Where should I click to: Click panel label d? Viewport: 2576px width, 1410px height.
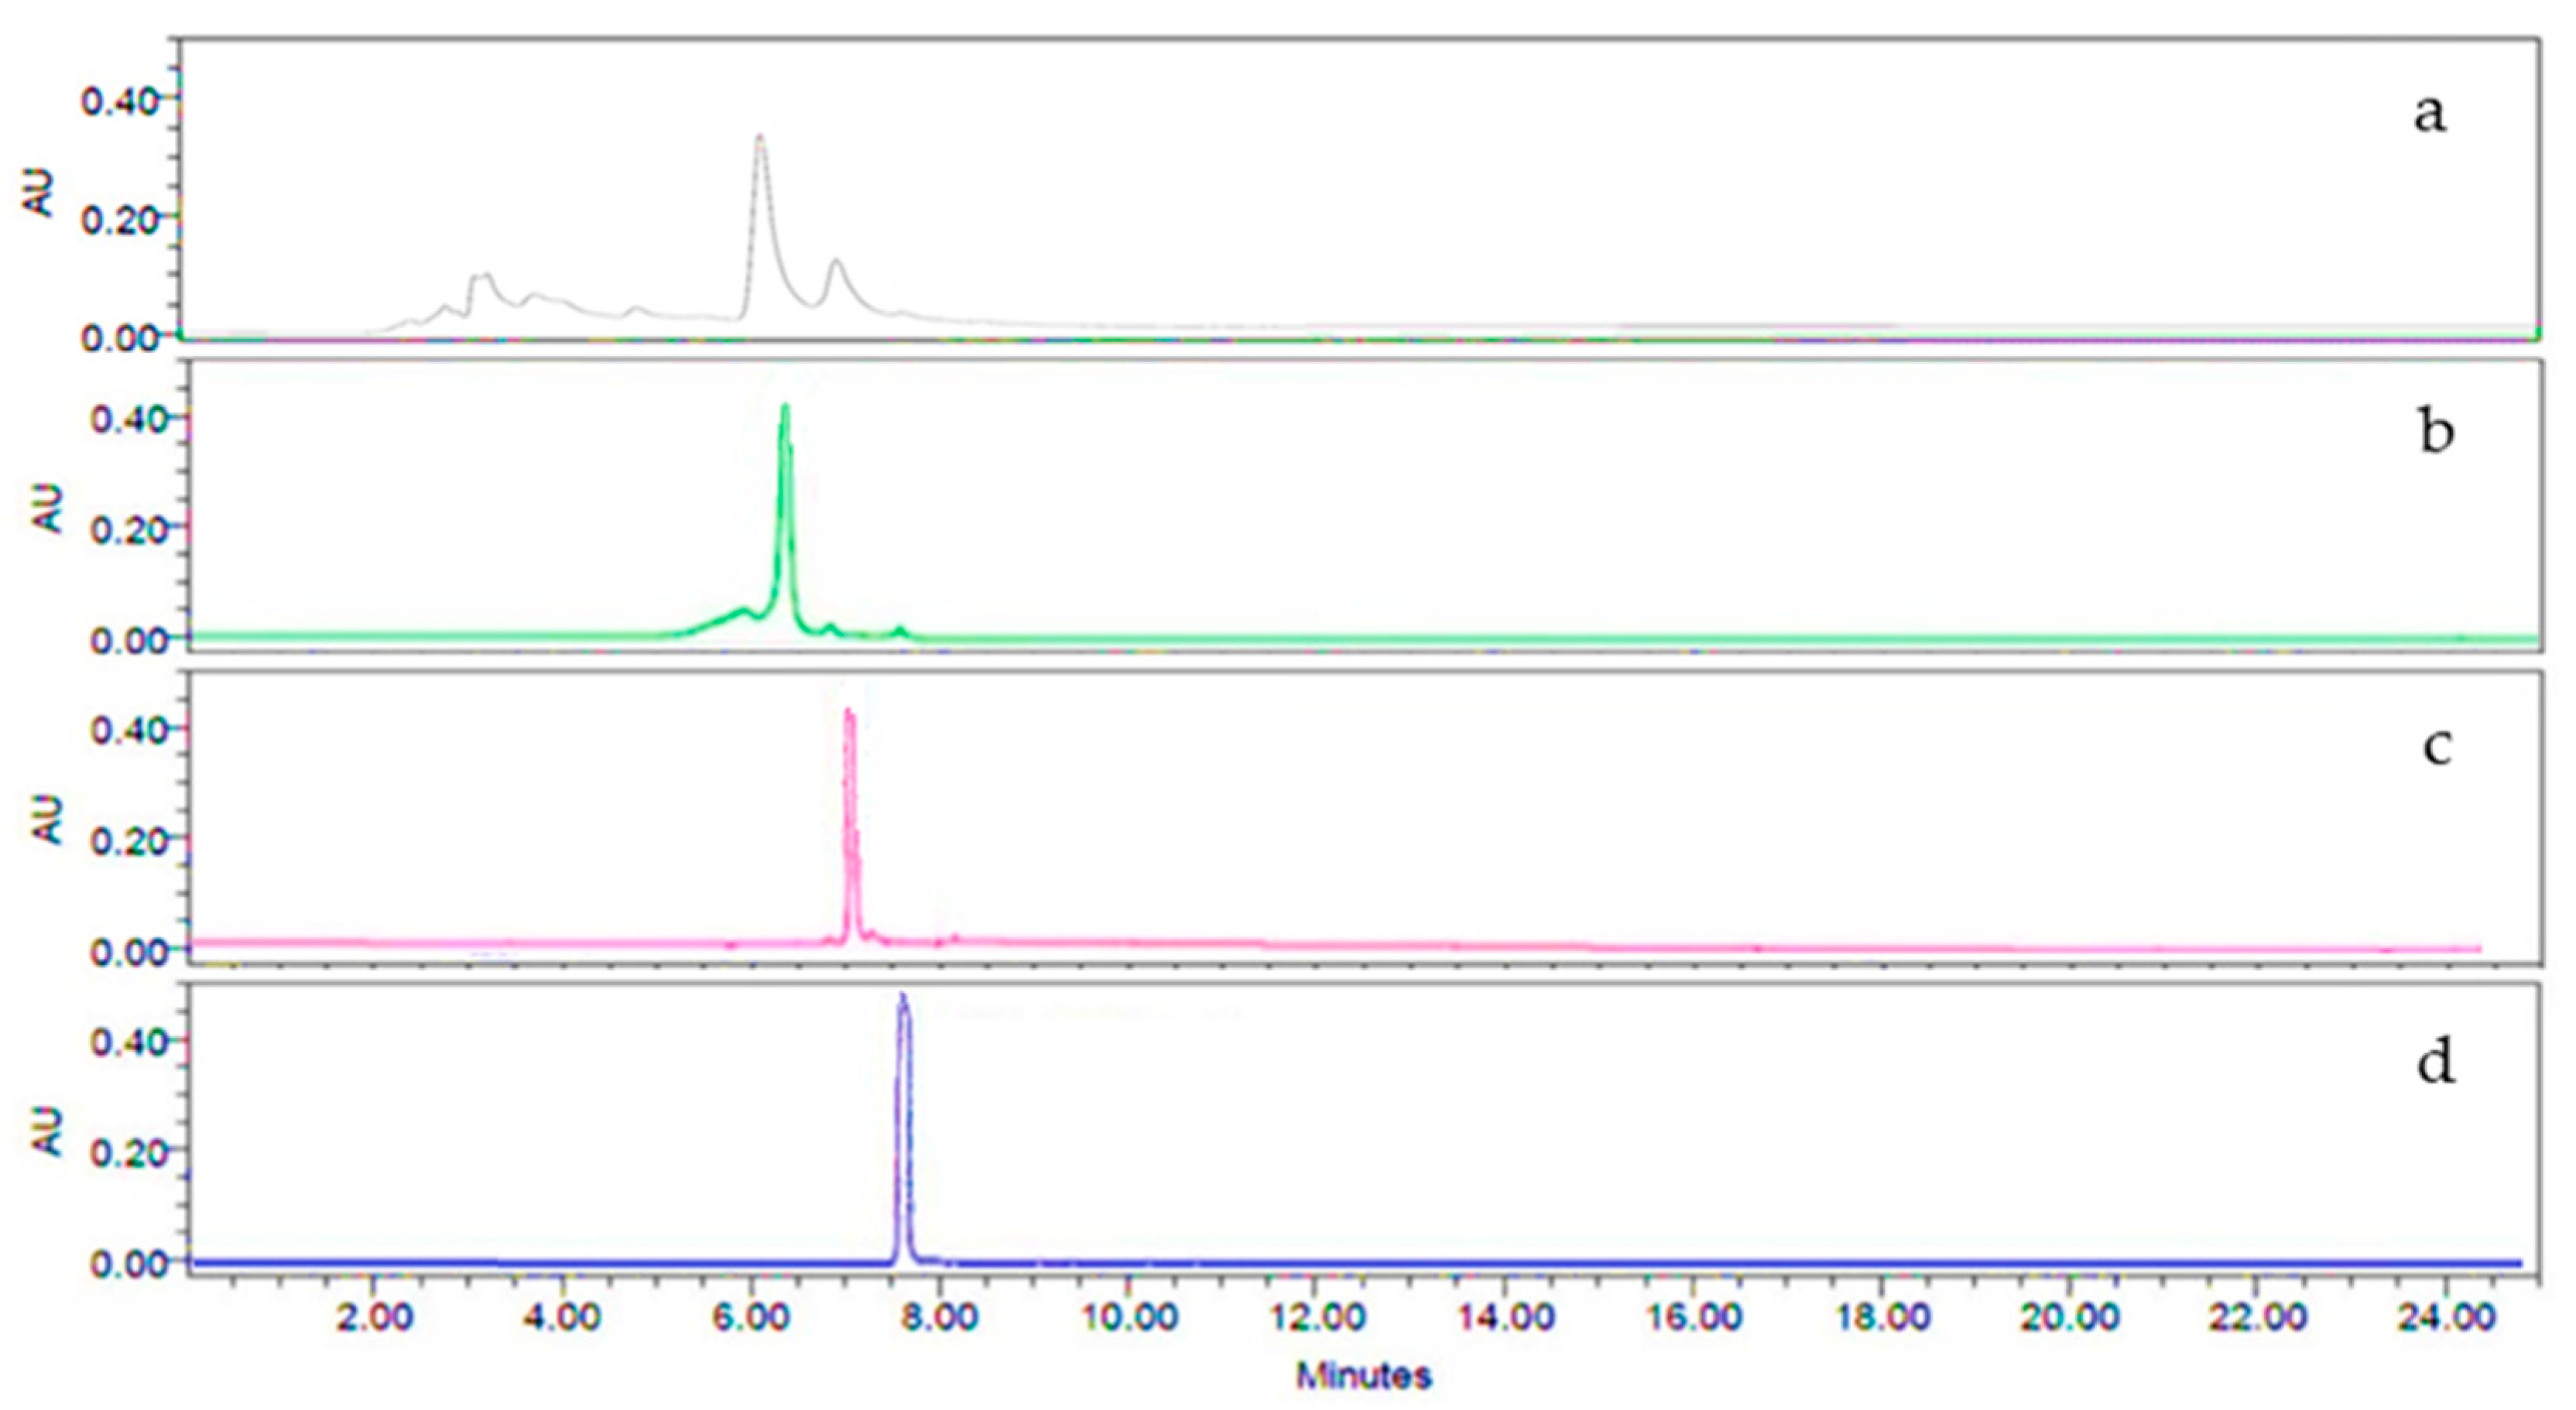click(2436, 1062)
